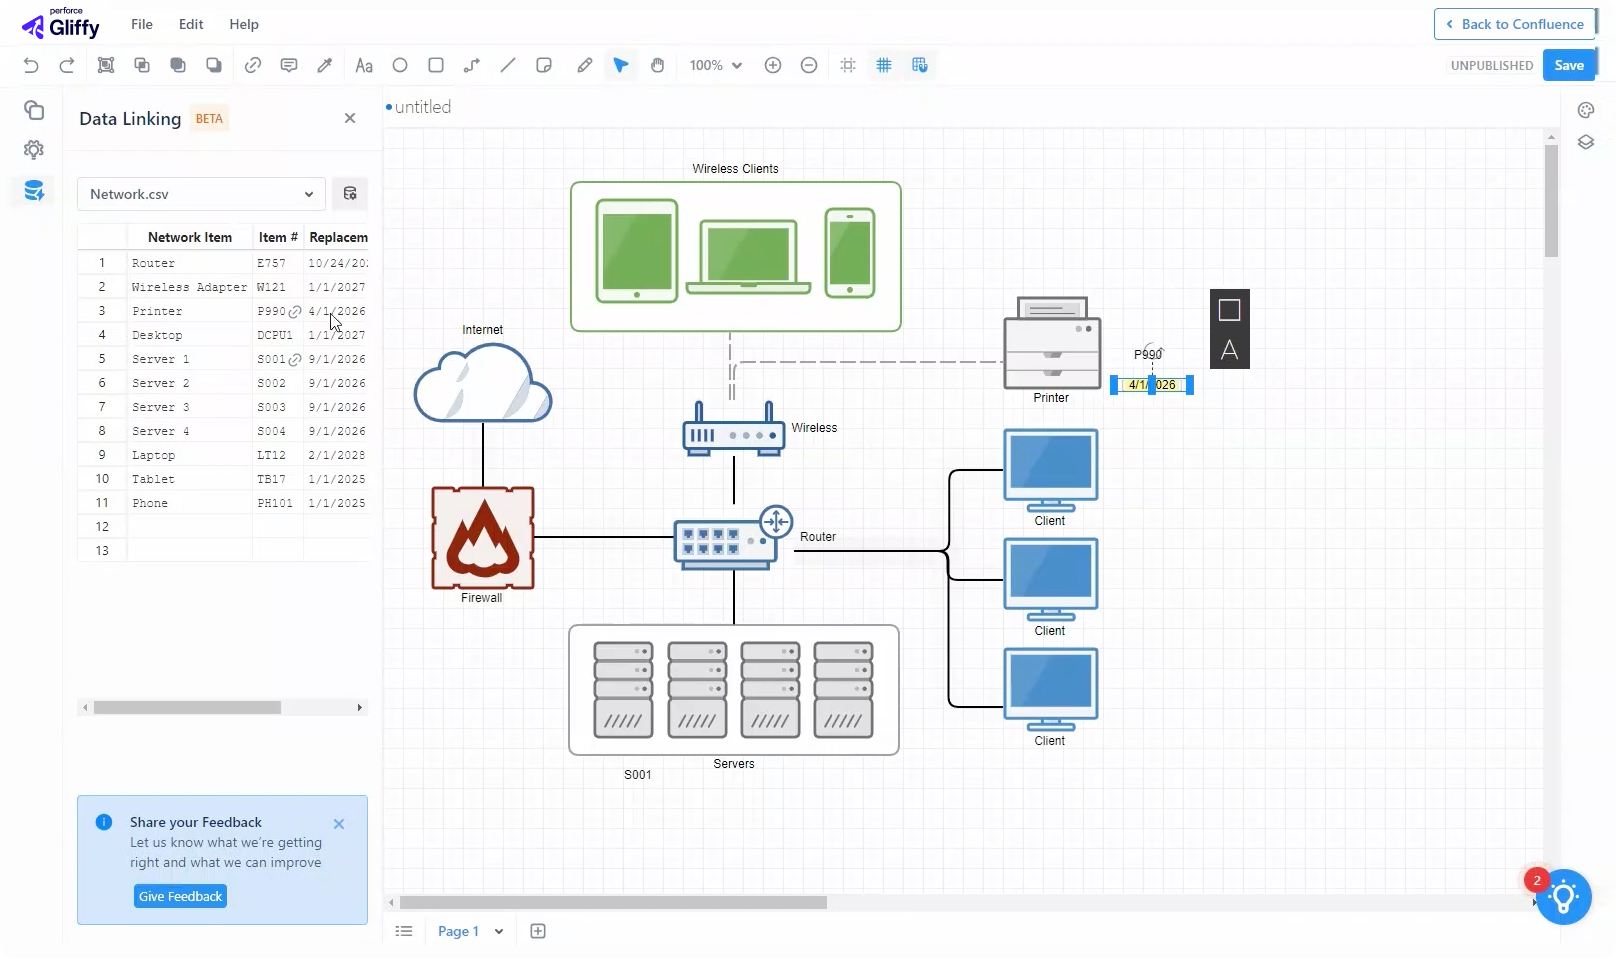Image resolution: width=1618 pixels, height=960 pixels.
Task: Click the Save button
Action: (1568, 66)
